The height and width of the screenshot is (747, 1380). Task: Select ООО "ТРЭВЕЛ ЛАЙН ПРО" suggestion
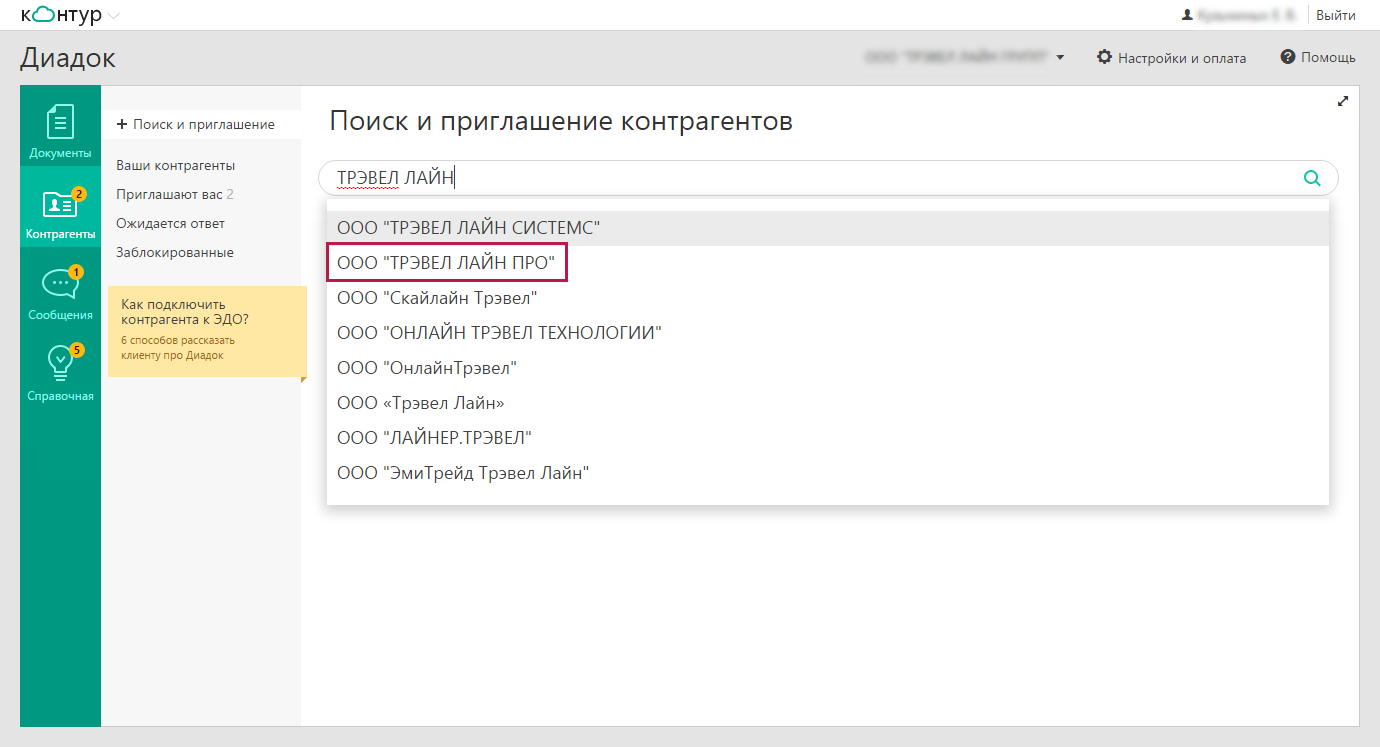tap(446, 263)
